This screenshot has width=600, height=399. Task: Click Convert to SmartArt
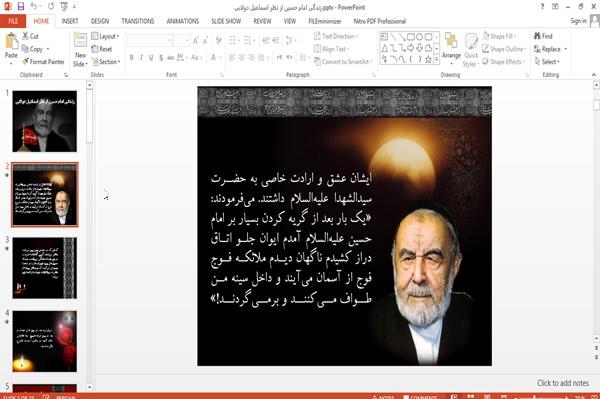pos(342,62)
